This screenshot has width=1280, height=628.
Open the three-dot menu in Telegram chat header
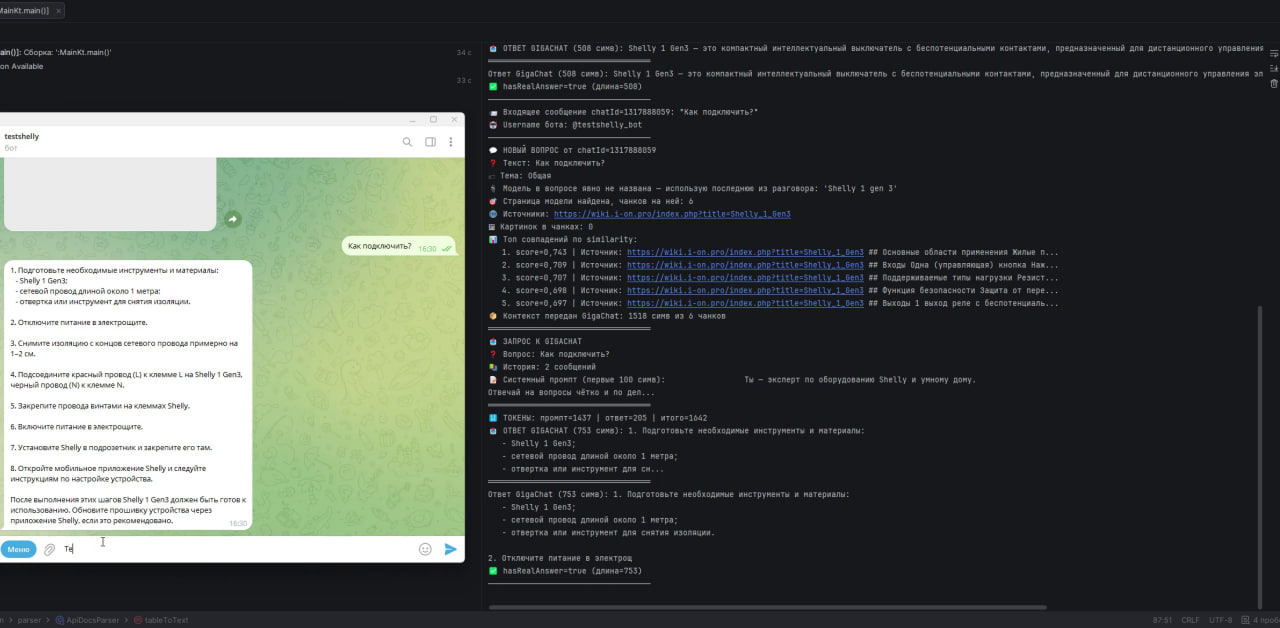pos(453,142)
